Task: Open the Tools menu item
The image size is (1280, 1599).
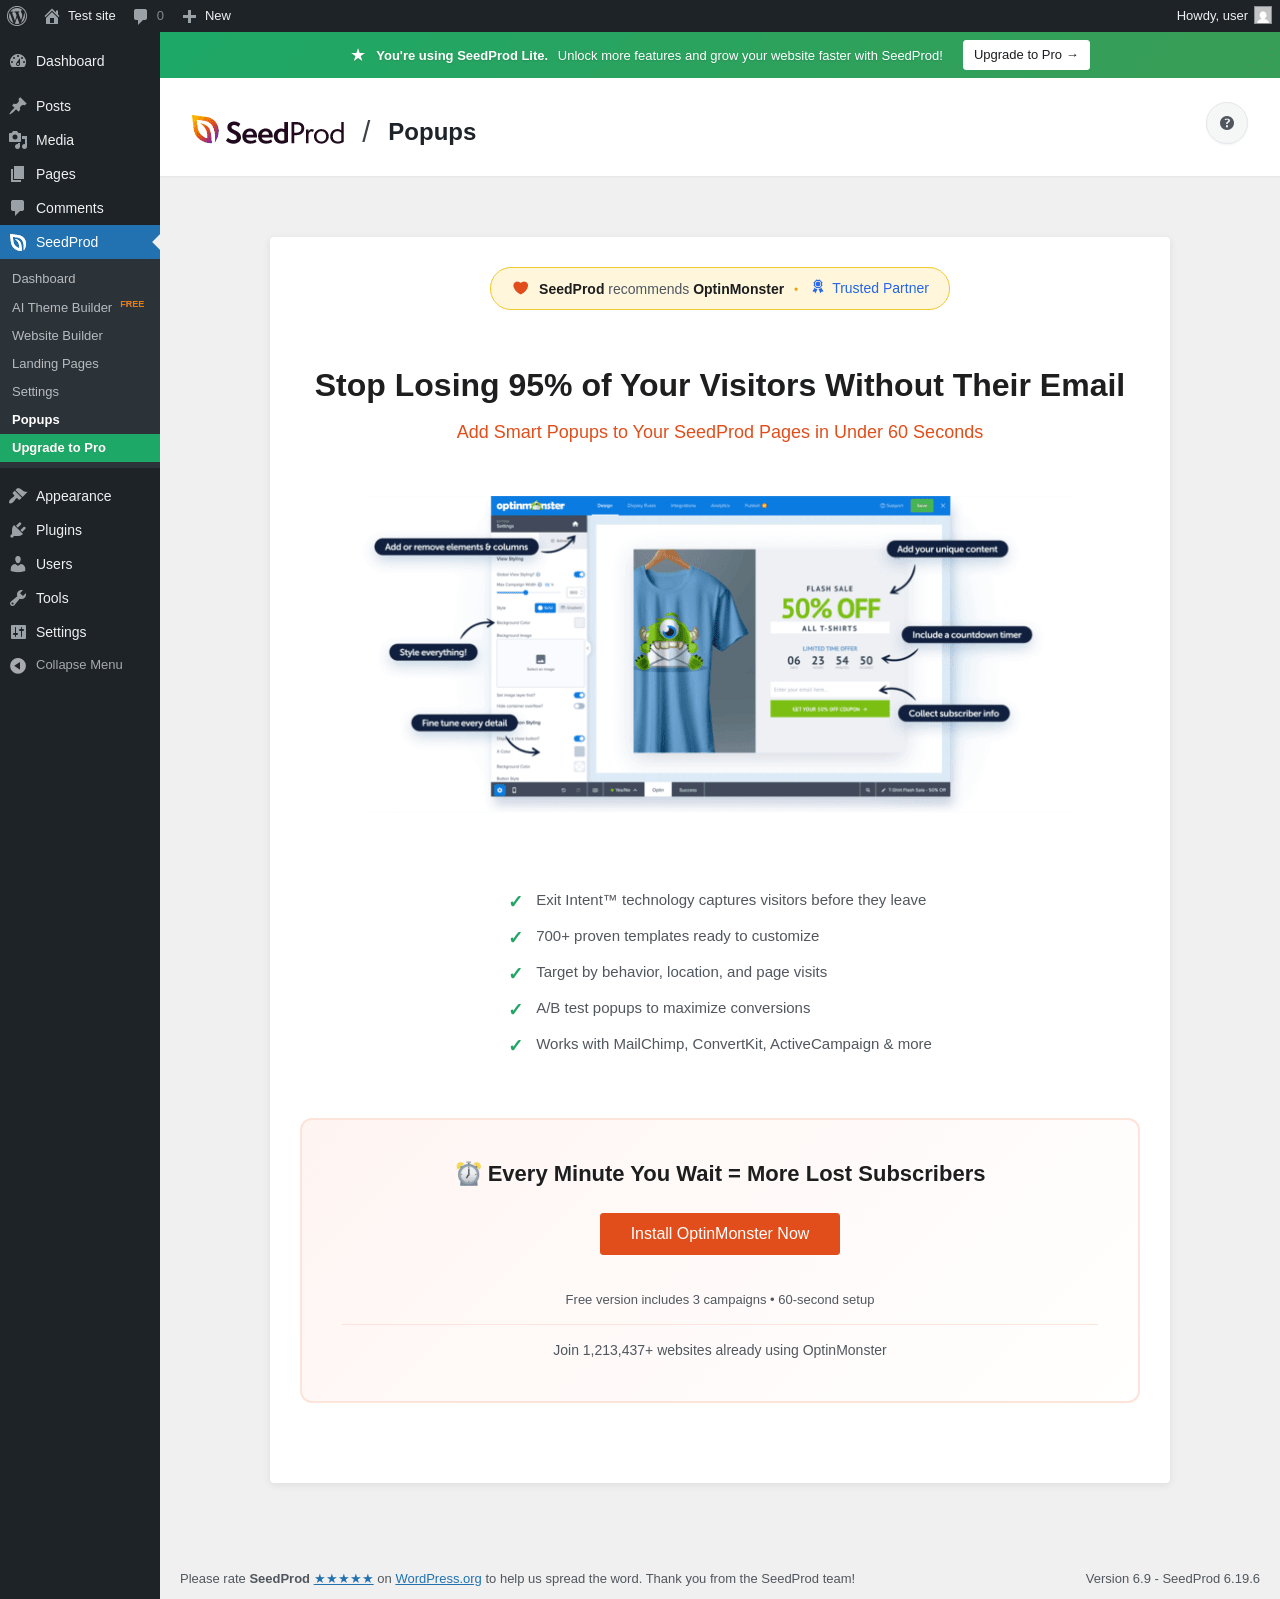Action: click(x=80, y=598)
